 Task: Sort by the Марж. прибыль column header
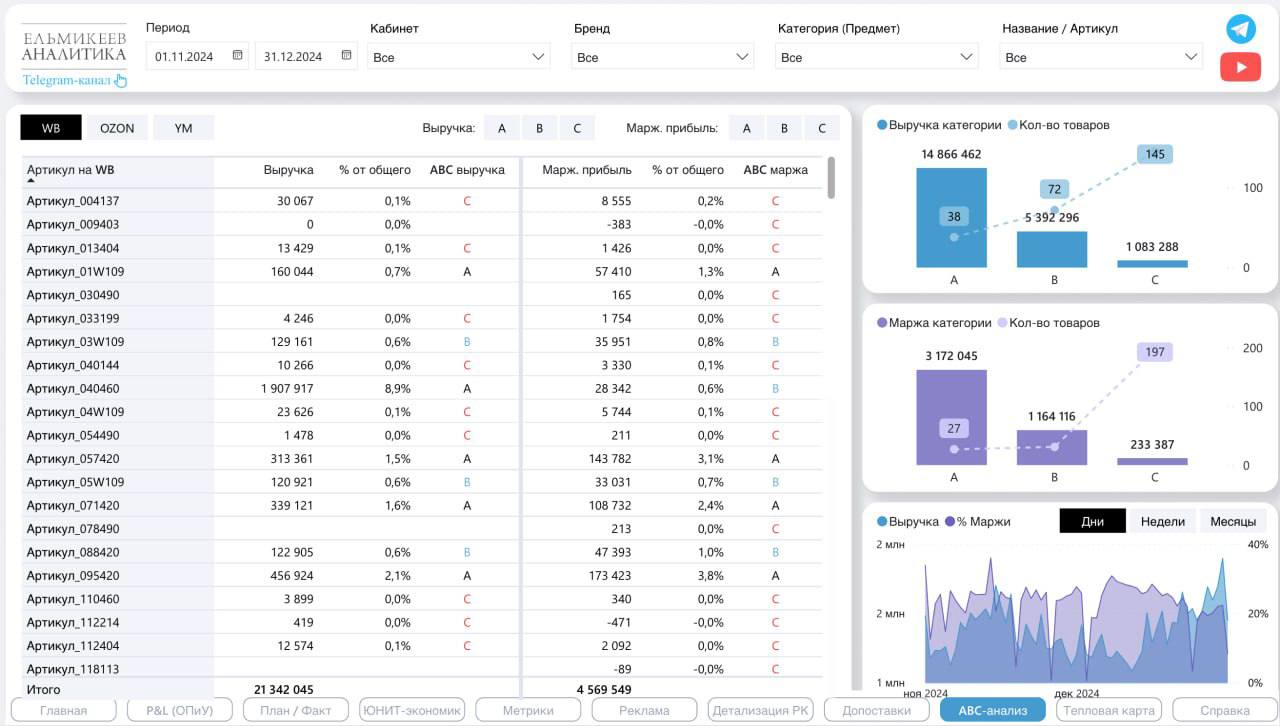[587, 170]
